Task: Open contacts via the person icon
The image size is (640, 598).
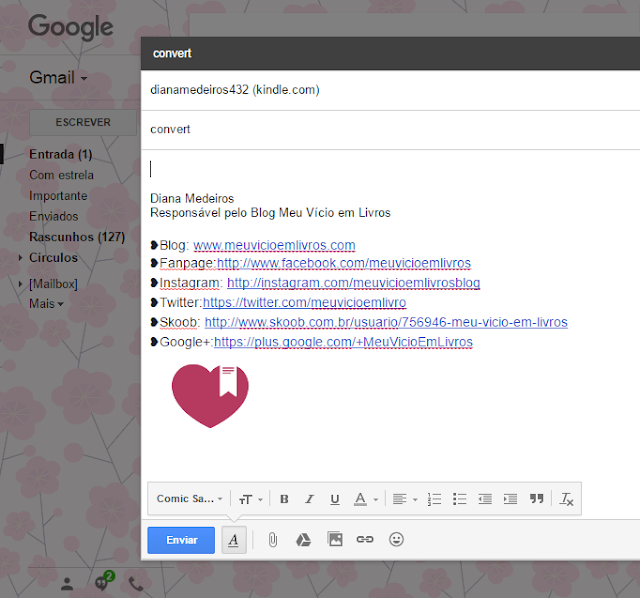Action: click(x=67, y=584)
